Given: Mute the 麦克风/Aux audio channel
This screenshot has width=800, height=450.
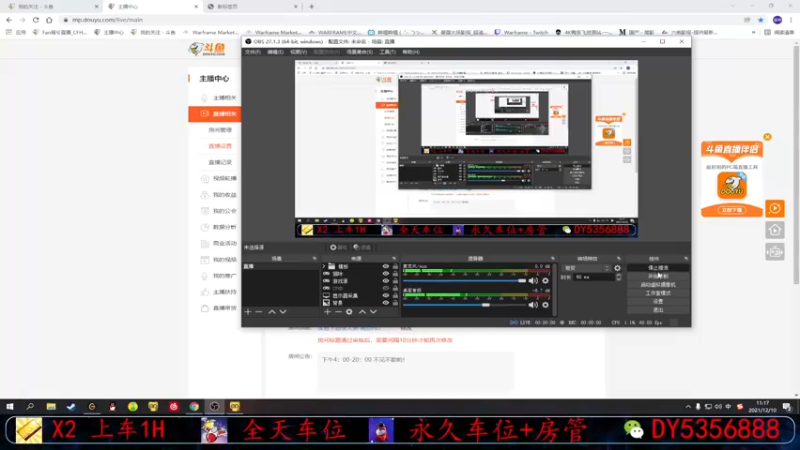Looking at the screenshot, I should coord(533,281).
